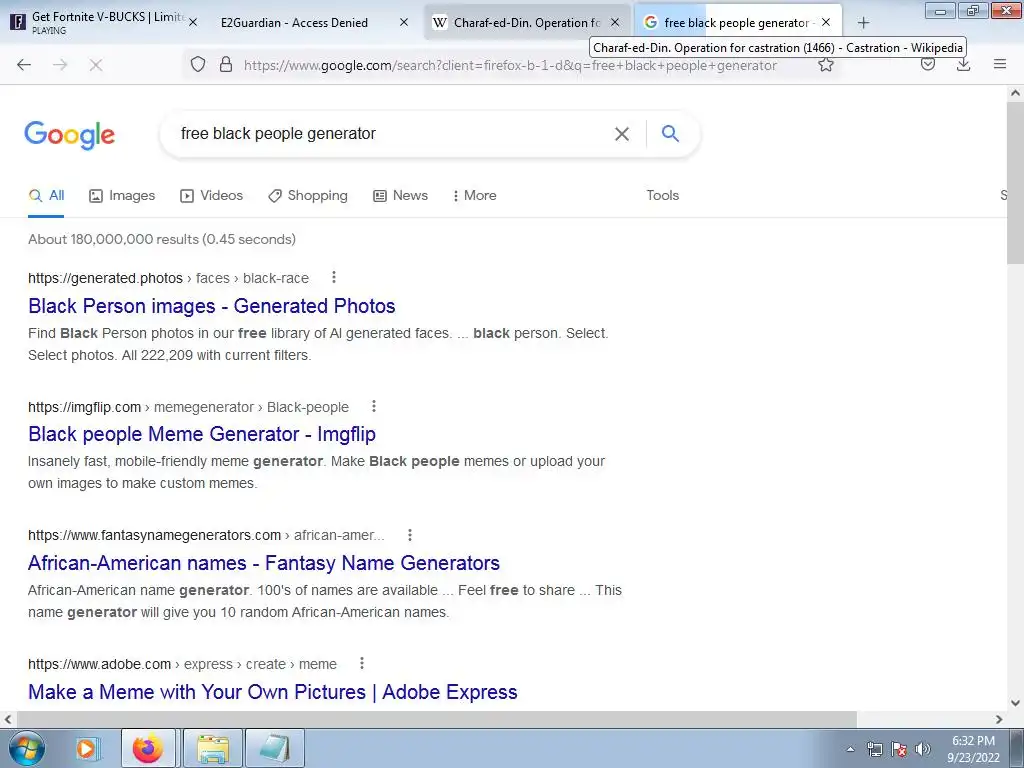Screen dimensions: 1024x768
Task: Open a new browser tab
Action: point(863,23)
